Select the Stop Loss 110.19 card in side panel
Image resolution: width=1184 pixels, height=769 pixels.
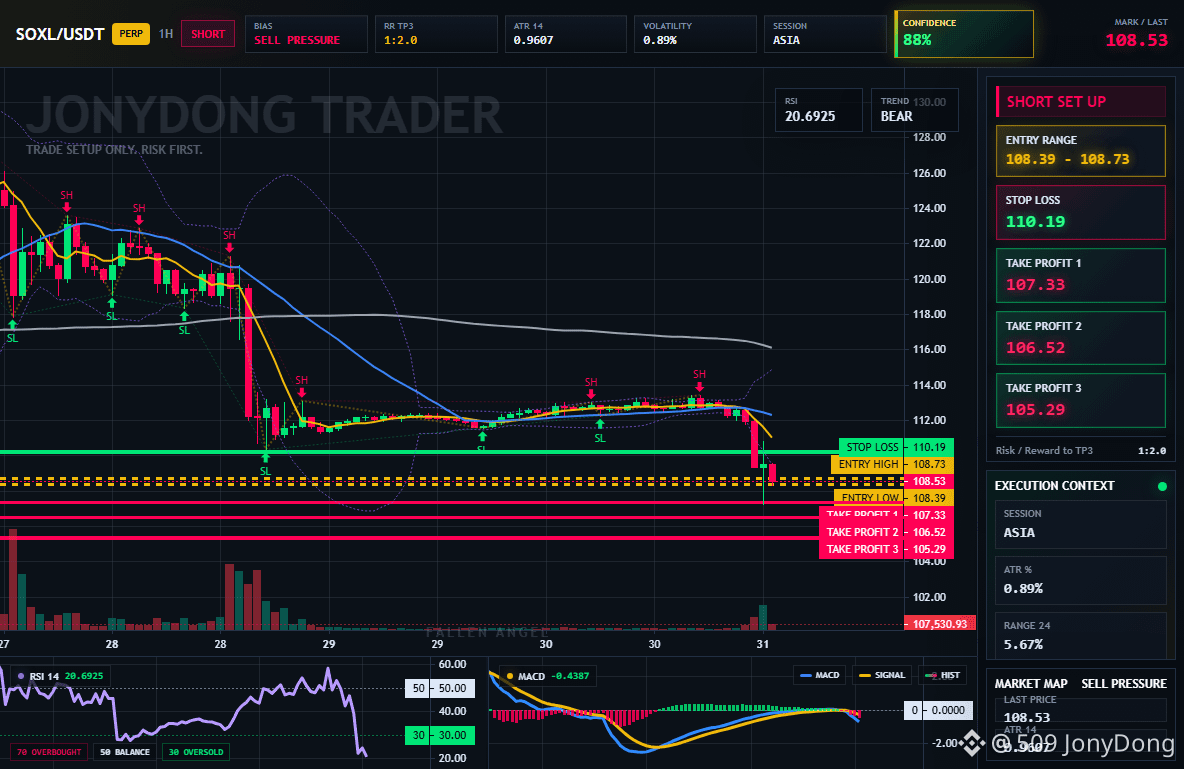[x=1081, y=212]
